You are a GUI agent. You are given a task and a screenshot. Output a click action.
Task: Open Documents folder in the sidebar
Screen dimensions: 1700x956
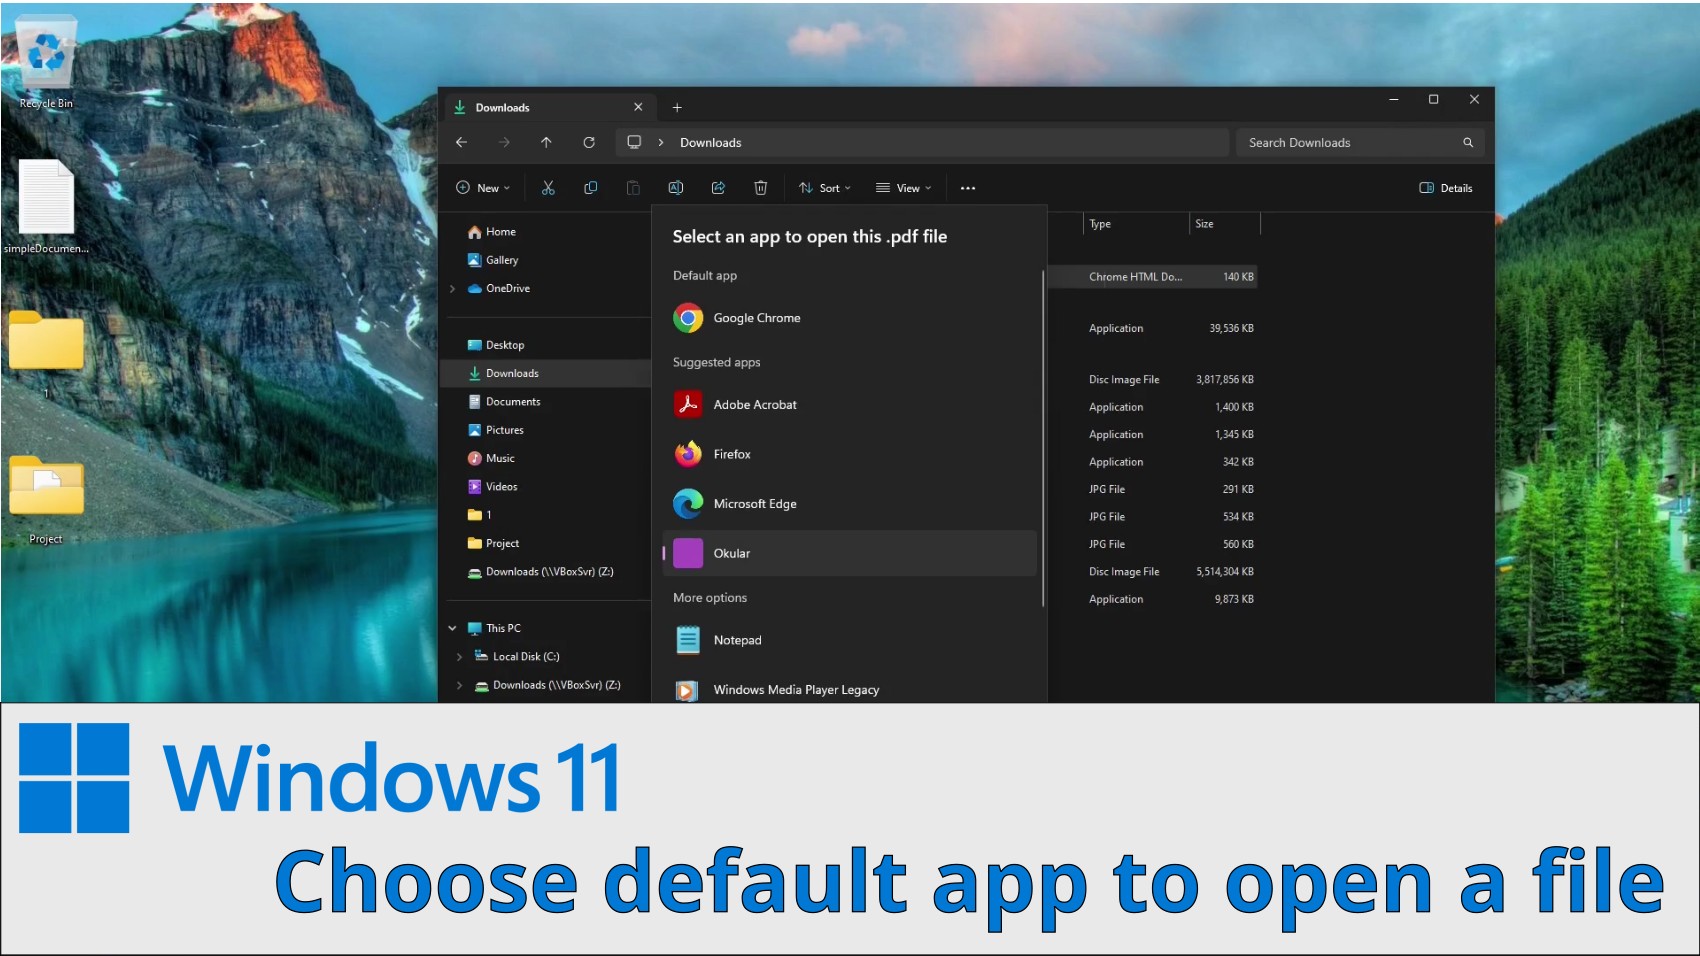512,402
